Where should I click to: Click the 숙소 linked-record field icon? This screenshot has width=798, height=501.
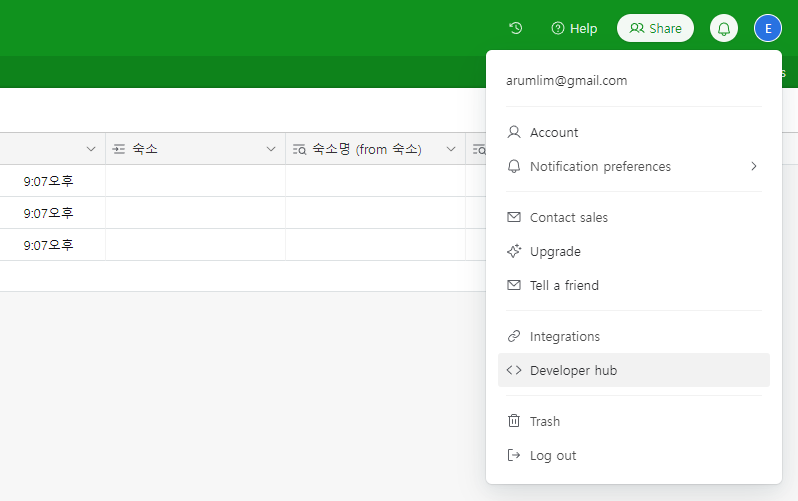click(x=119, y=149)
